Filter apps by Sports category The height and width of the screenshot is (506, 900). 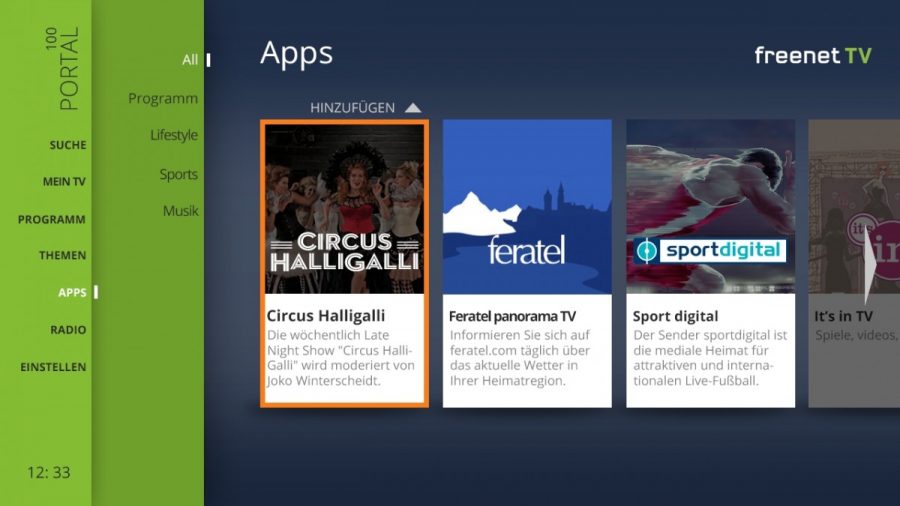coord(179,174)
